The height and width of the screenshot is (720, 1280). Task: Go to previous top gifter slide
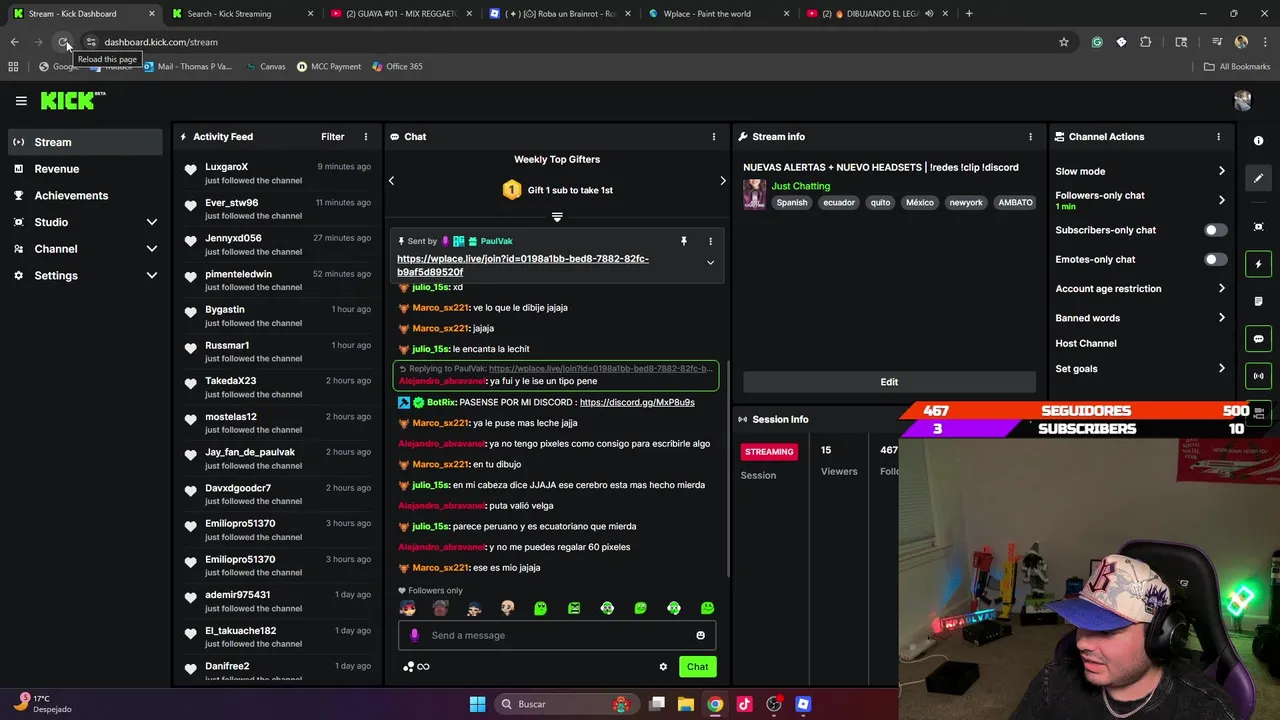(x=392, y=181)
